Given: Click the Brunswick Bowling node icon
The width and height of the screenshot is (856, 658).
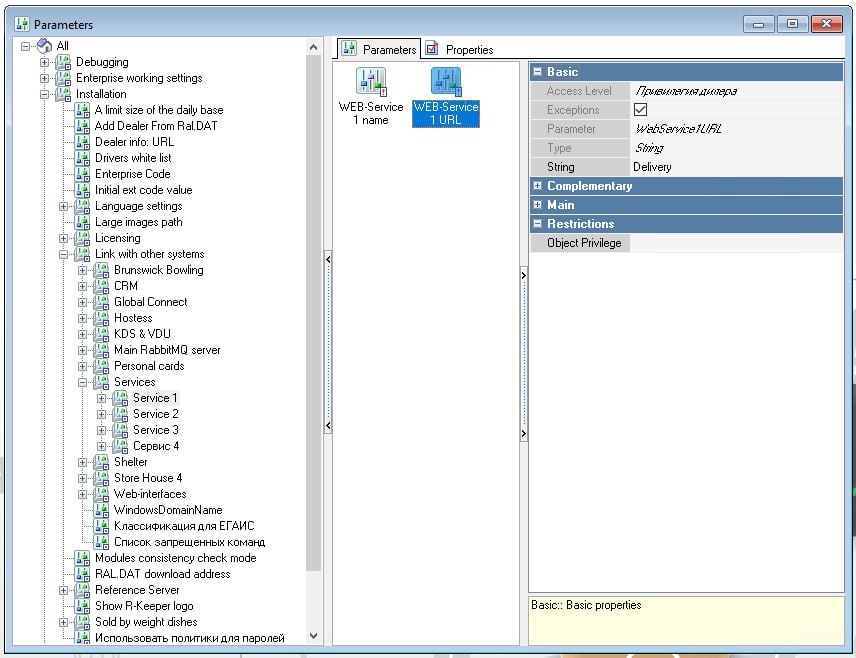Looking at the screenshot, I should 102,270.
